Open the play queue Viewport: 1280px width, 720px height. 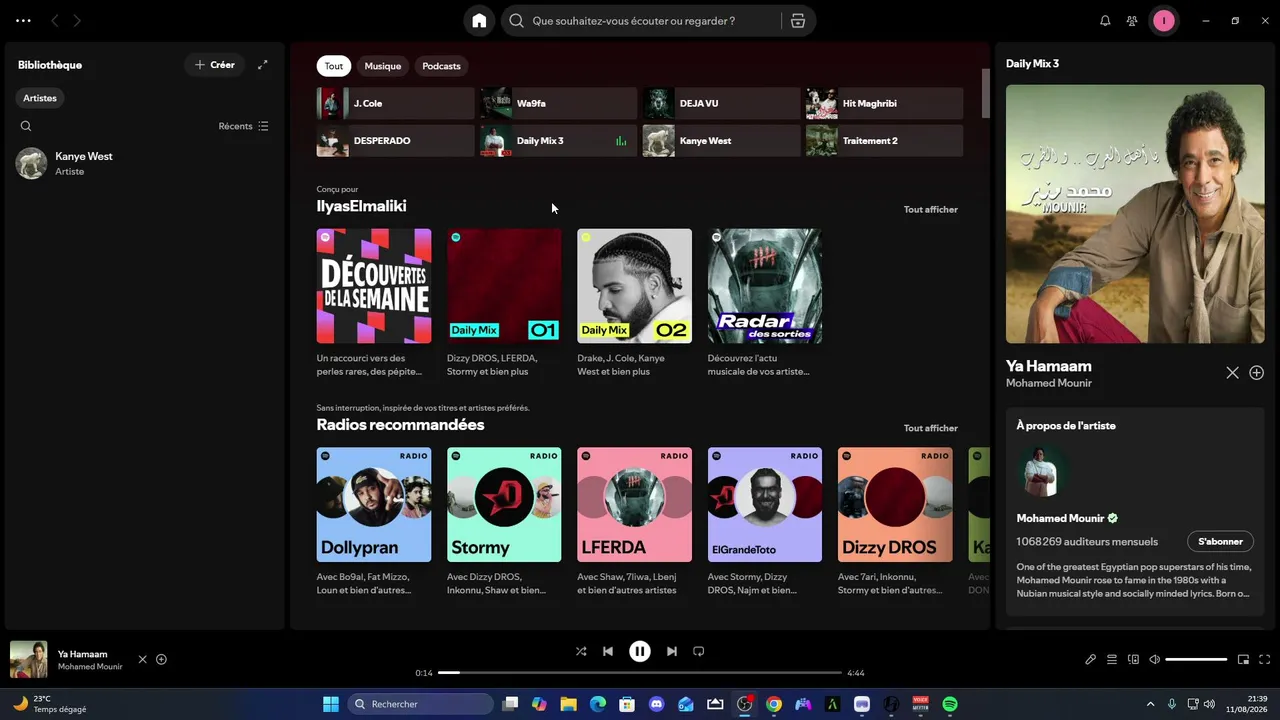[x=1112, y=660]
